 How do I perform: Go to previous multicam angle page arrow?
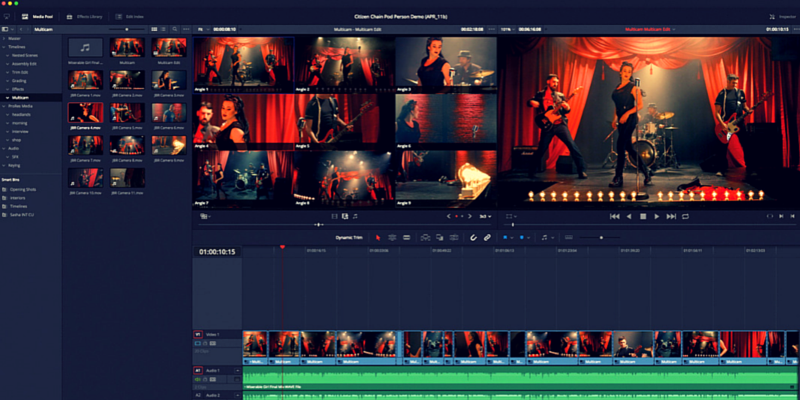[449, 216]
